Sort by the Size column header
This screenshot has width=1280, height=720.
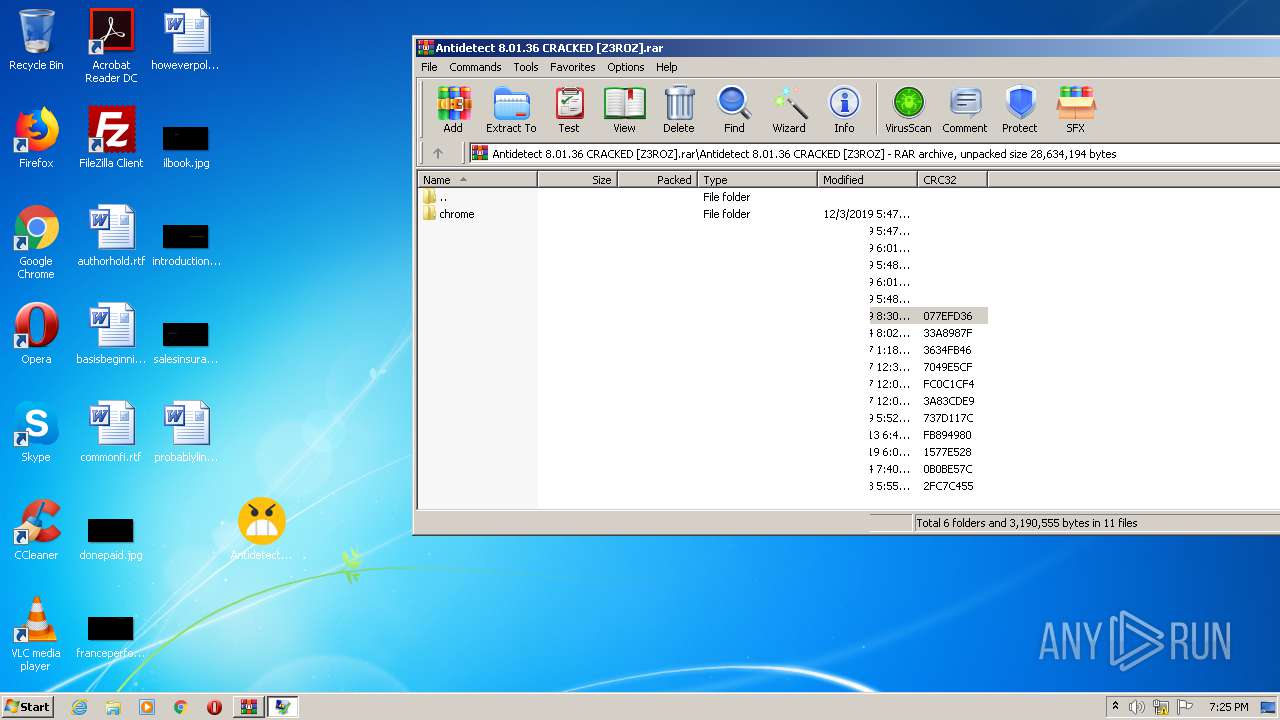[x=577, y=180]
